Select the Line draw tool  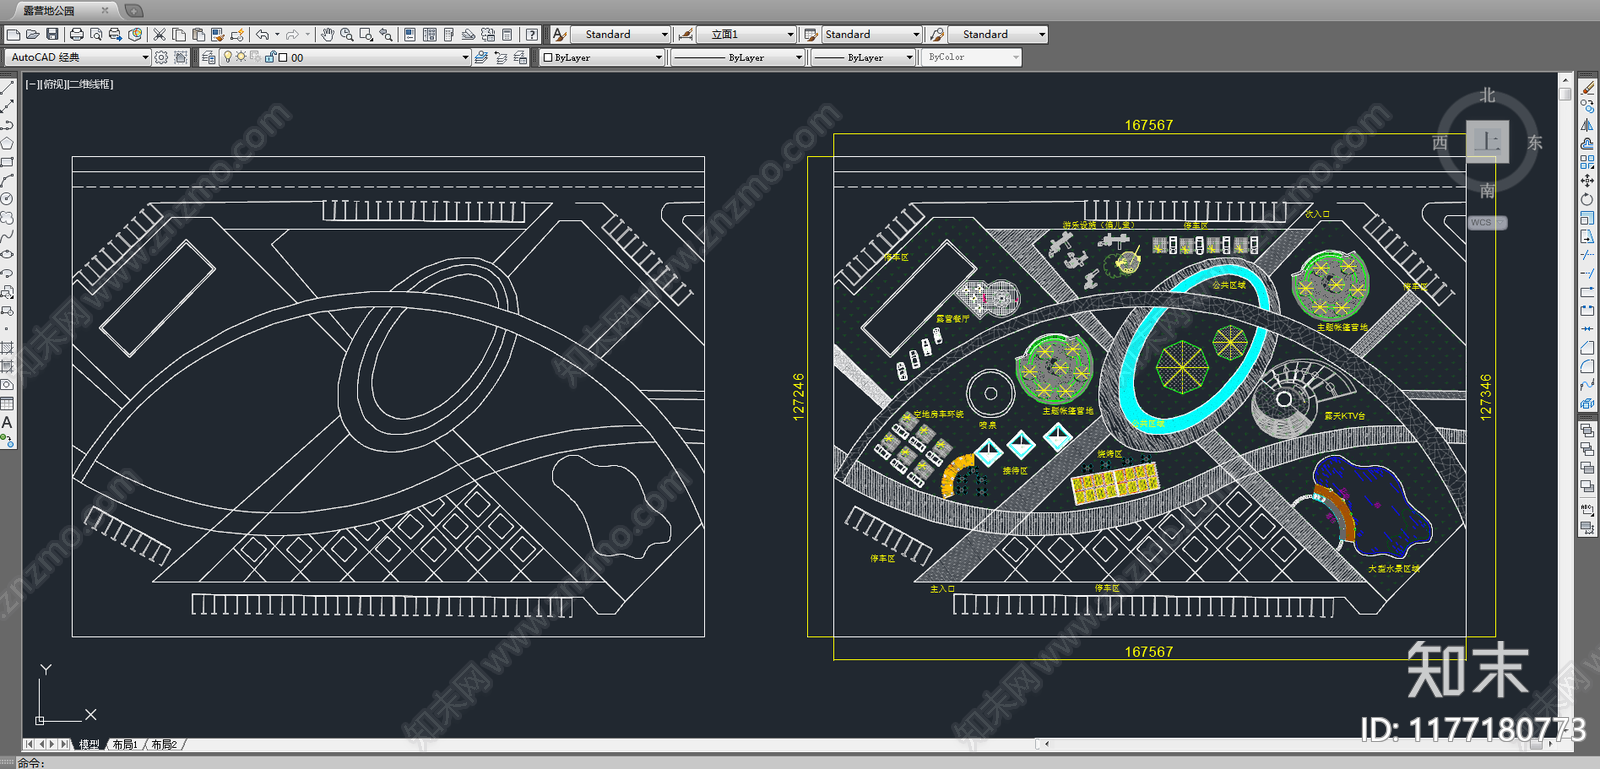7,87
